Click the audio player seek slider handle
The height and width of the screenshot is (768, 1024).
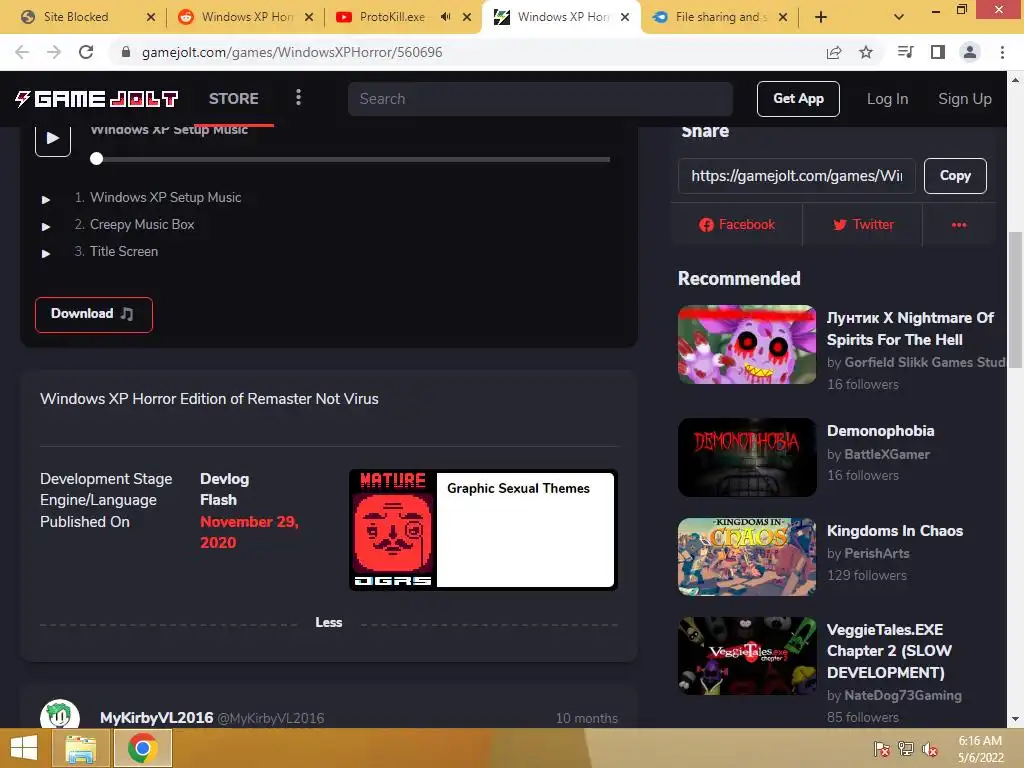pos(97,159)
